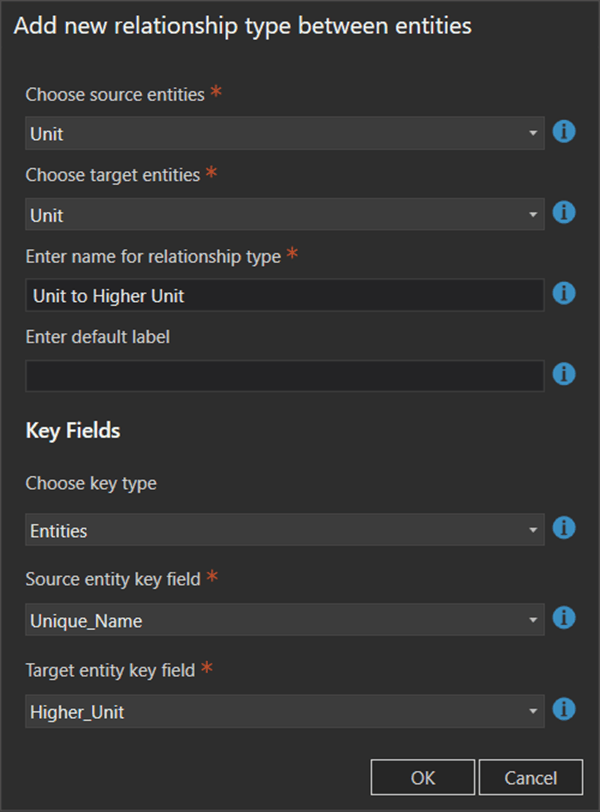Click the OK button
This screenshot has height=812, width=600.
(x=422, y=777)
